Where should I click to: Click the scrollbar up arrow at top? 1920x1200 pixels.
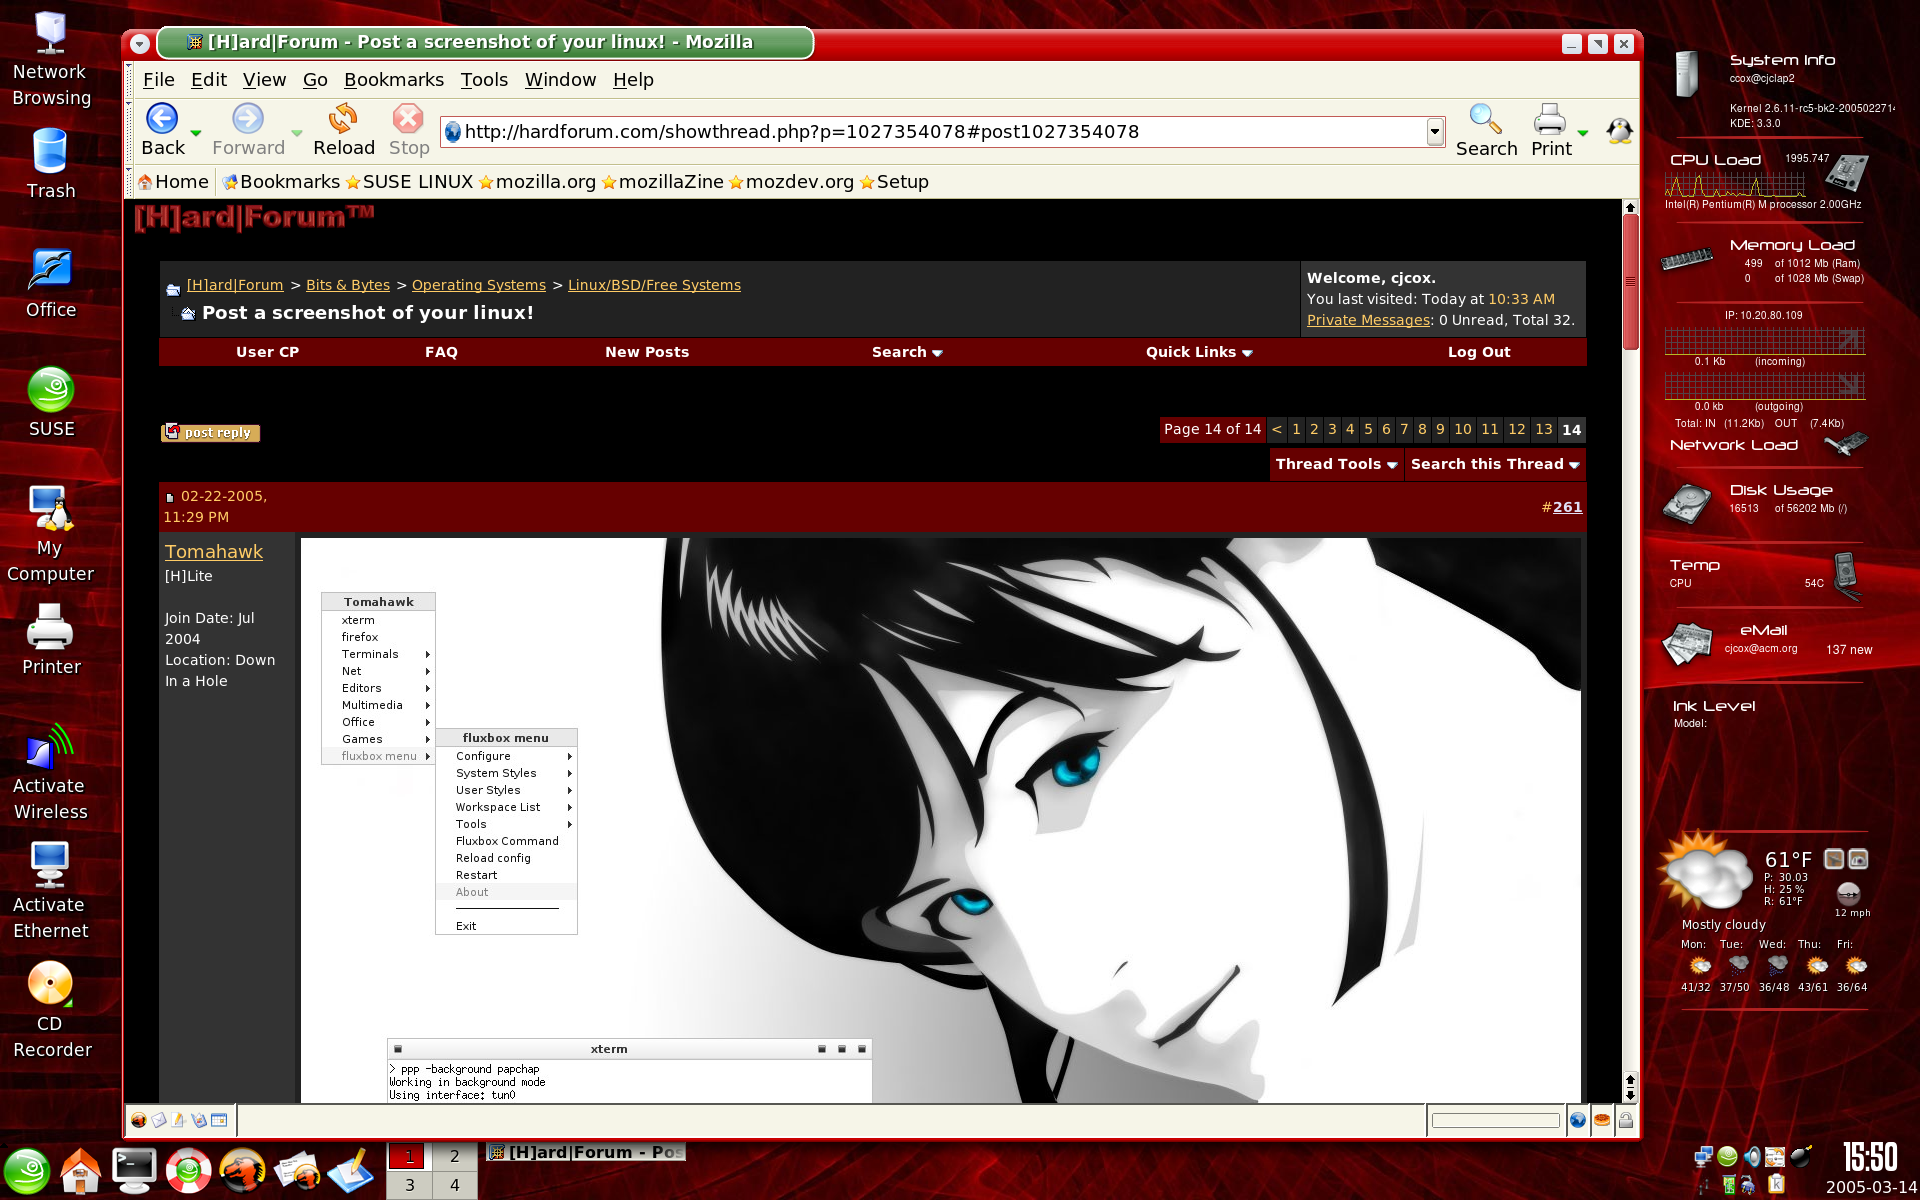click(x=1630, y=207)
